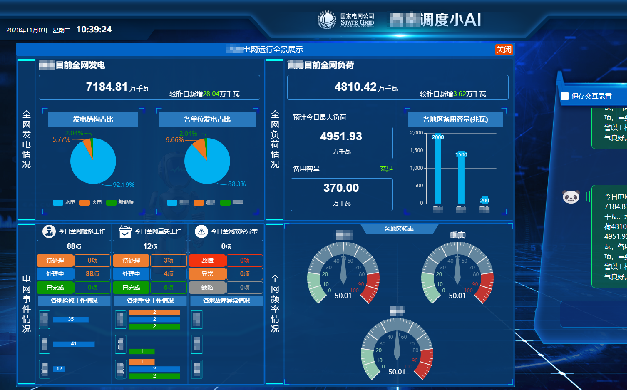Select the reserve capacity bar chart header
The width and height of the screenshot is (627, 390).
[x=455, y=119]
